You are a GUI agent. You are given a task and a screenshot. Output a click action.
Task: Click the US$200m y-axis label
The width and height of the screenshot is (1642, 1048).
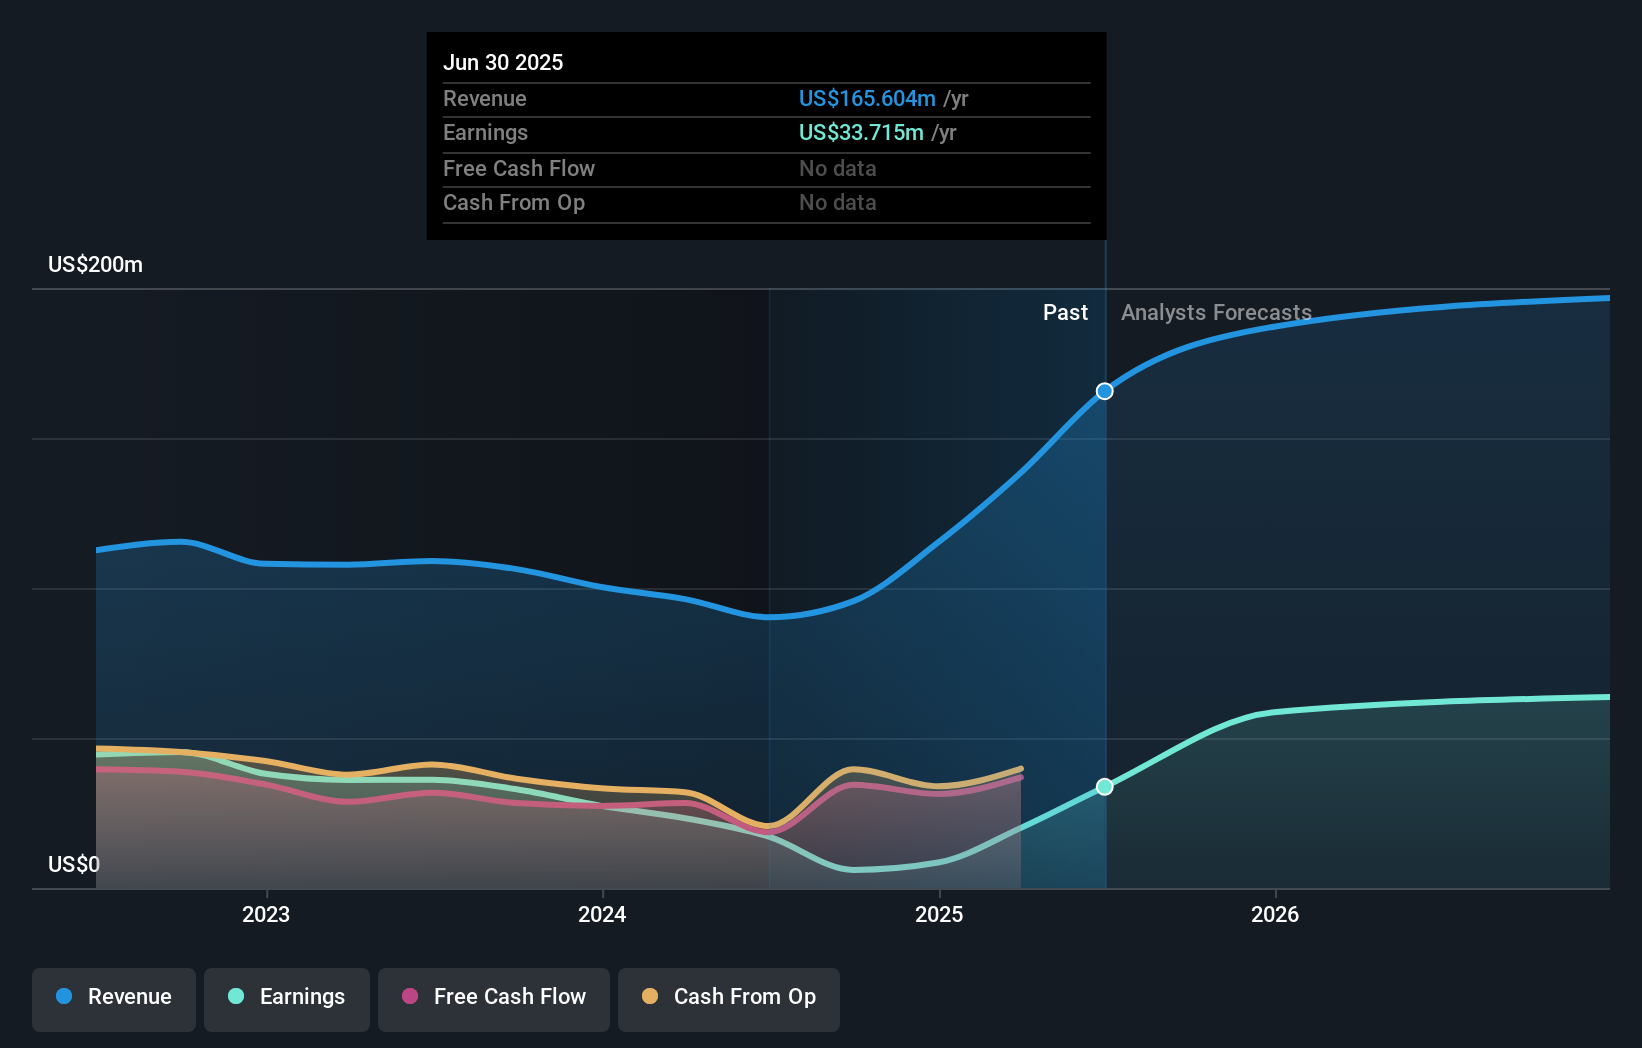(96, 265)
